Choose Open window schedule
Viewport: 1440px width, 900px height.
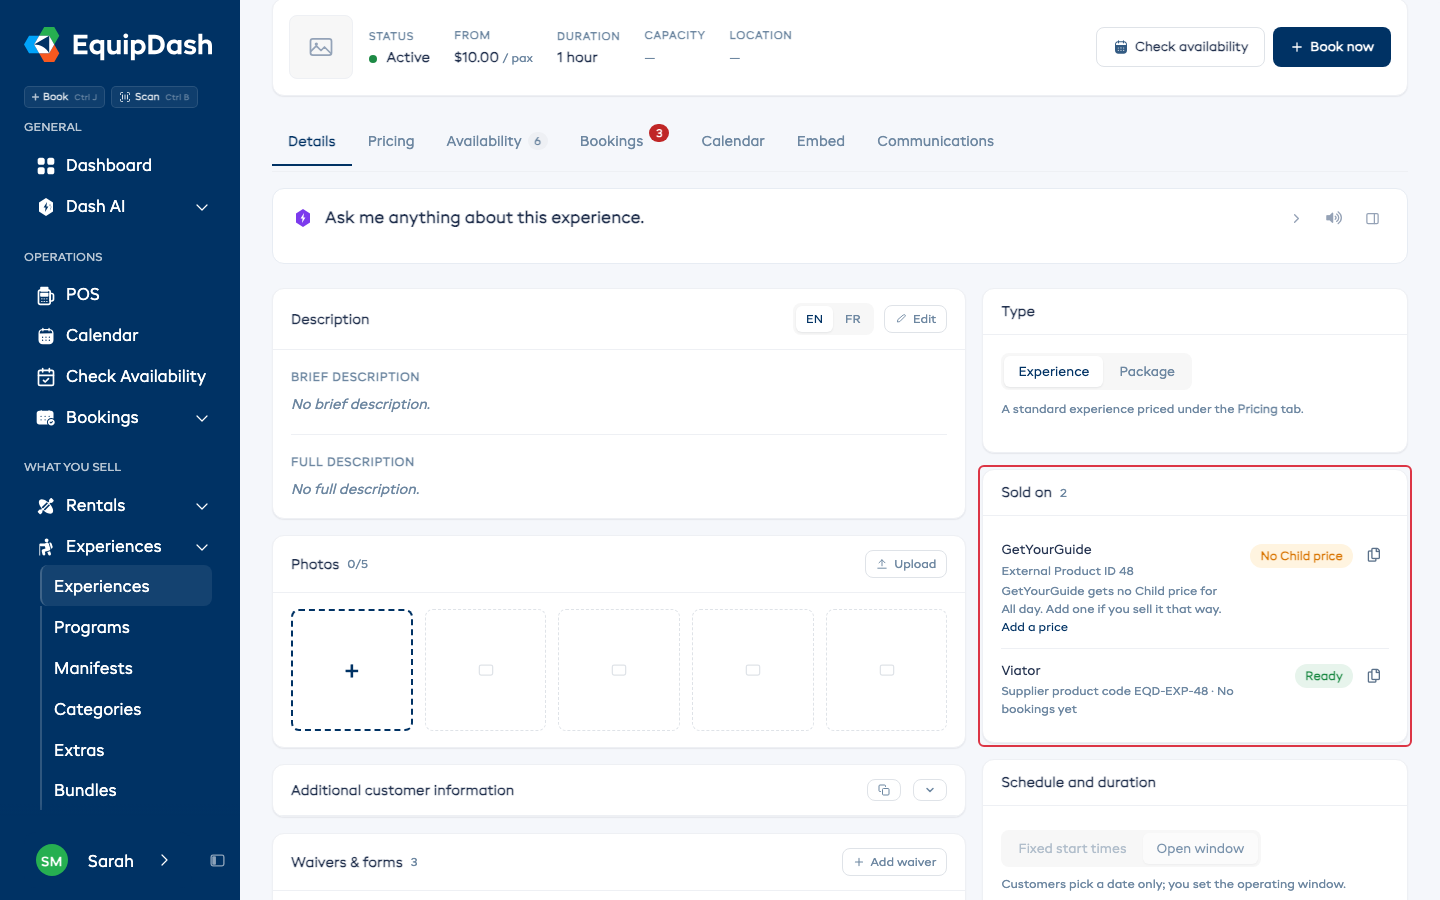pyautogui.click(x=1200, y=848)
